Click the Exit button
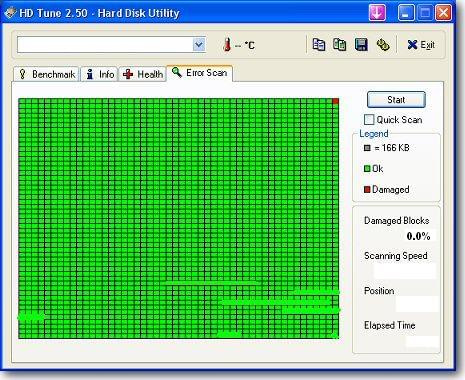The width and height of the screenshot is (465, 380). tap(421, 45)
